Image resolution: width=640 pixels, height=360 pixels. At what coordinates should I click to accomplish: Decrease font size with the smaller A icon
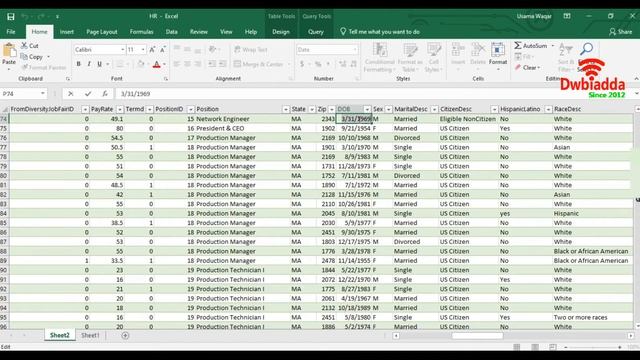click(x=162, y=49)
